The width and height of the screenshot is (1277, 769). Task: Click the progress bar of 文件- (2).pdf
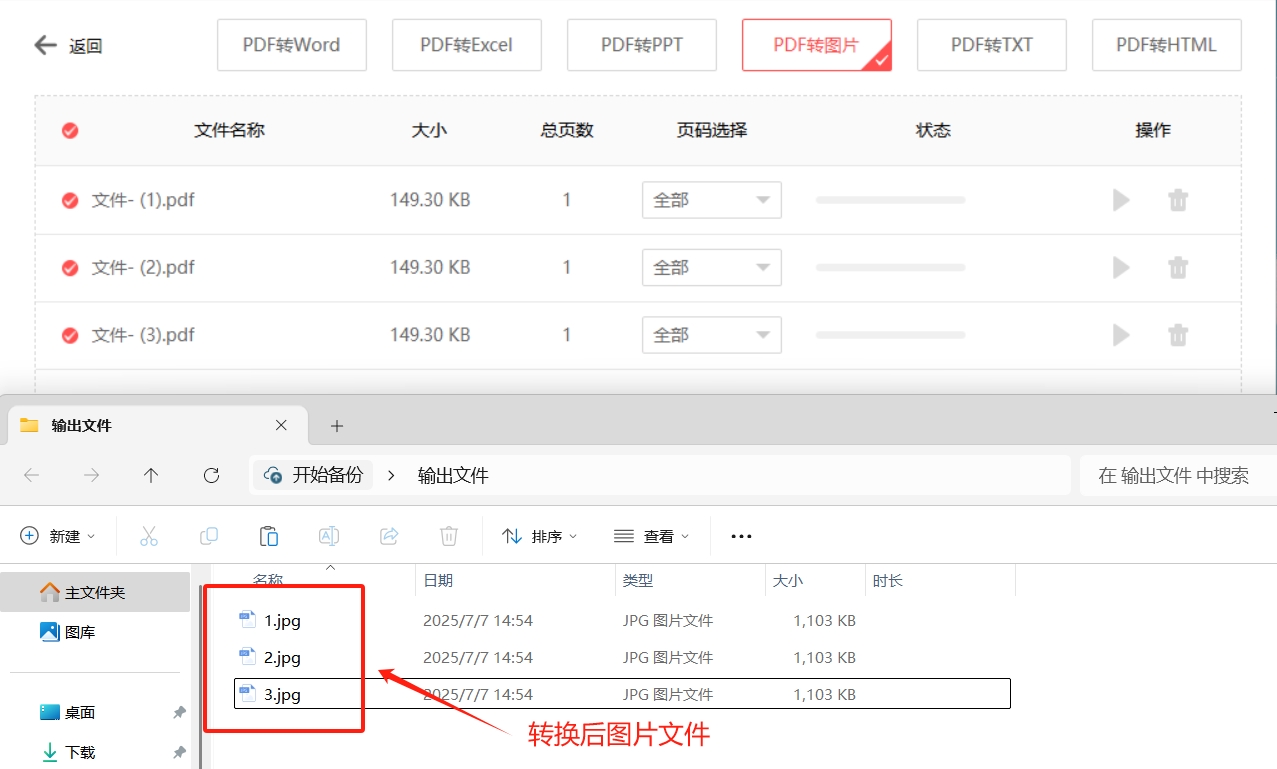pyautogui.click(x=889, y=267)
